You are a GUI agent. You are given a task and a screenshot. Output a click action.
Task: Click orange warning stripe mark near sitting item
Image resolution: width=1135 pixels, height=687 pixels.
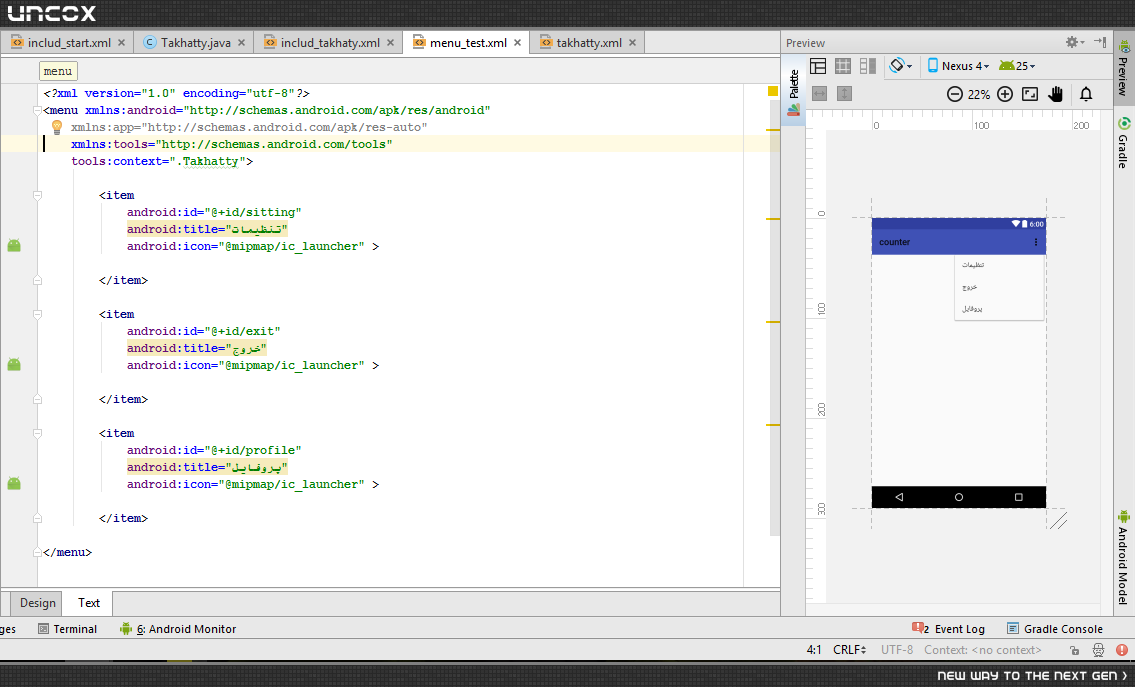[772, 219]
